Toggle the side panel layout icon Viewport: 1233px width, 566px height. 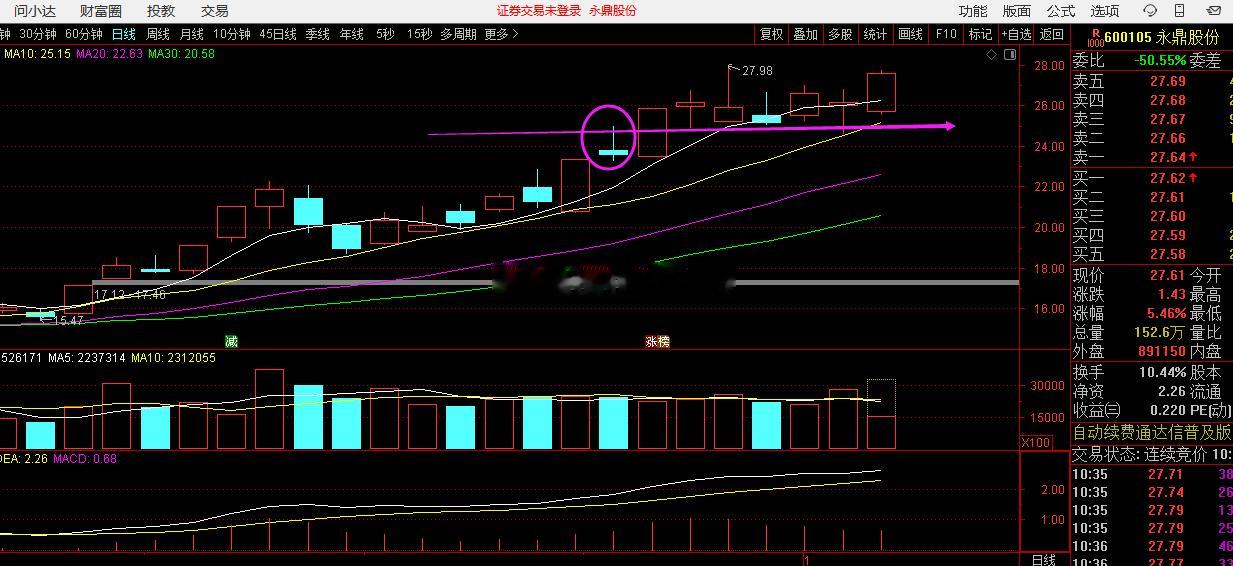(1010, 54)
